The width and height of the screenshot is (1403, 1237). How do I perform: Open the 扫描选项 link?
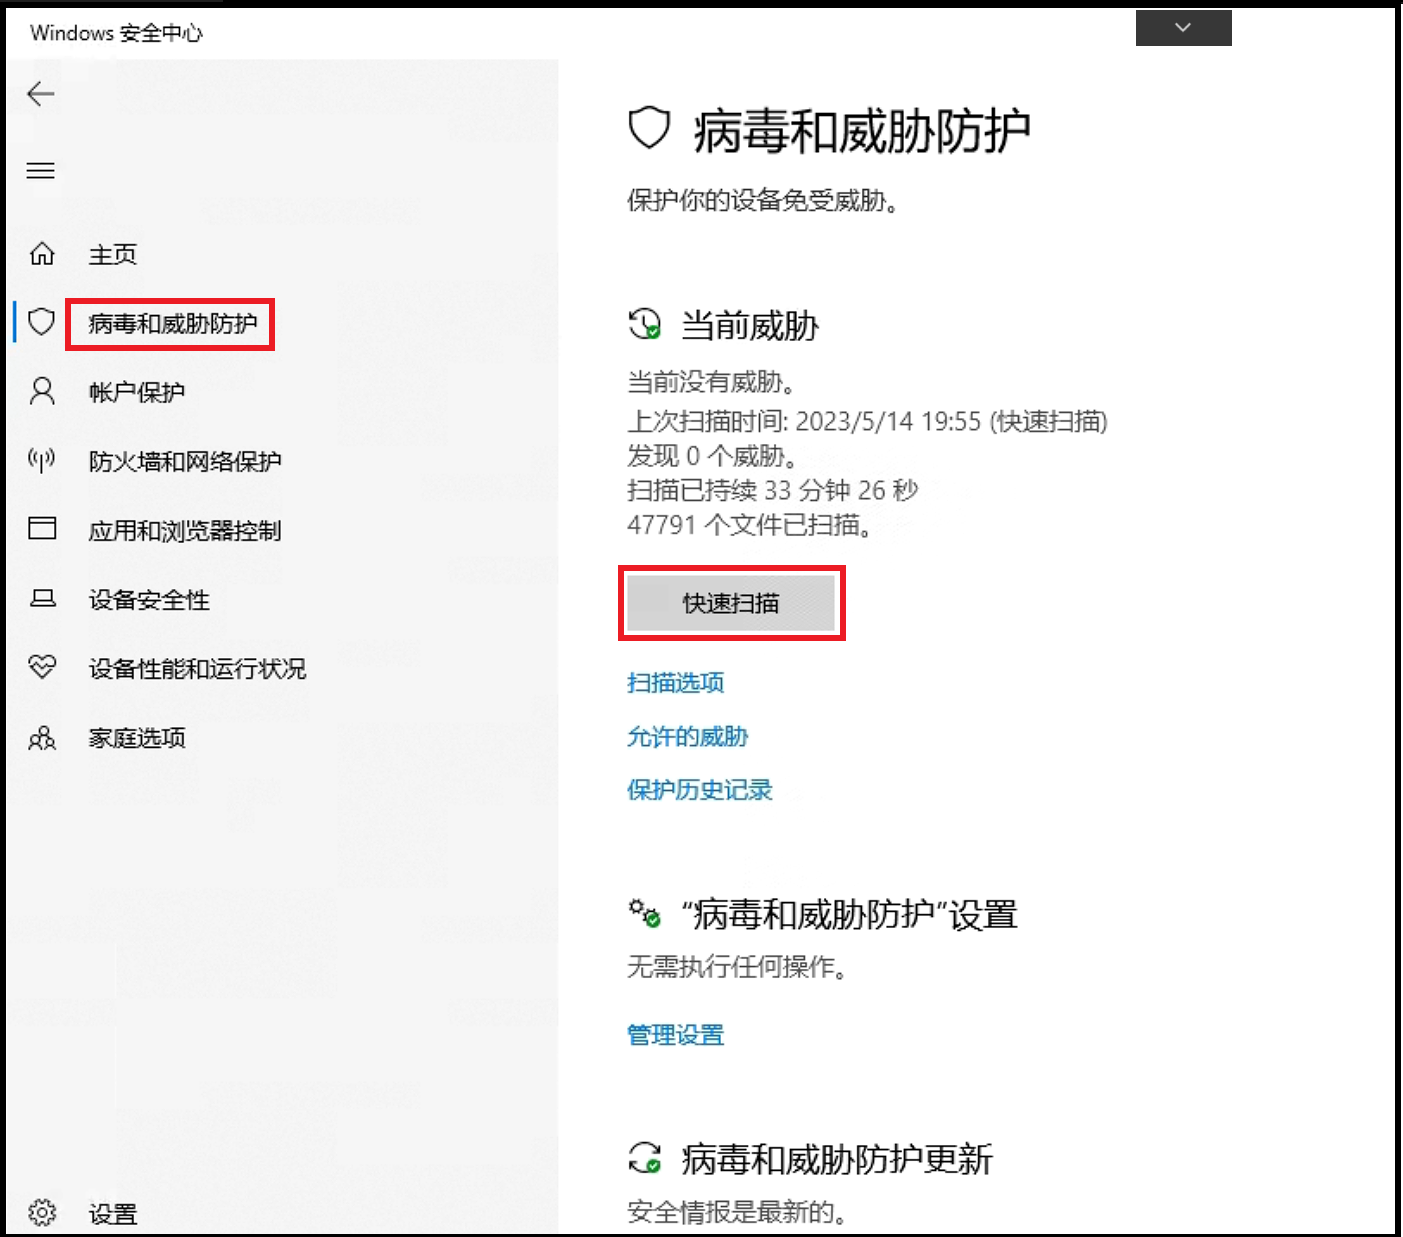click(x=675, y=683)
